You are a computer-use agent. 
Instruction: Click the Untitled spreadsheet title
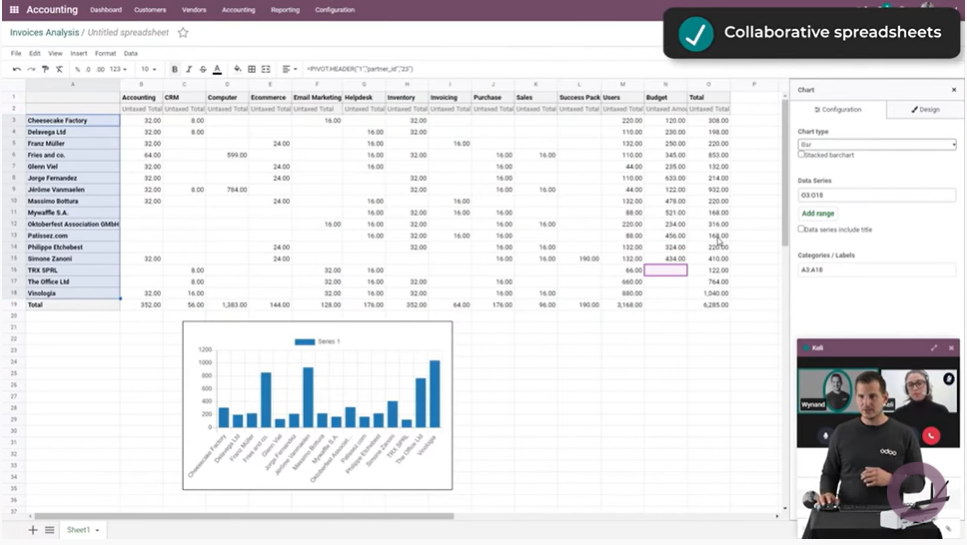pos(128,33)
